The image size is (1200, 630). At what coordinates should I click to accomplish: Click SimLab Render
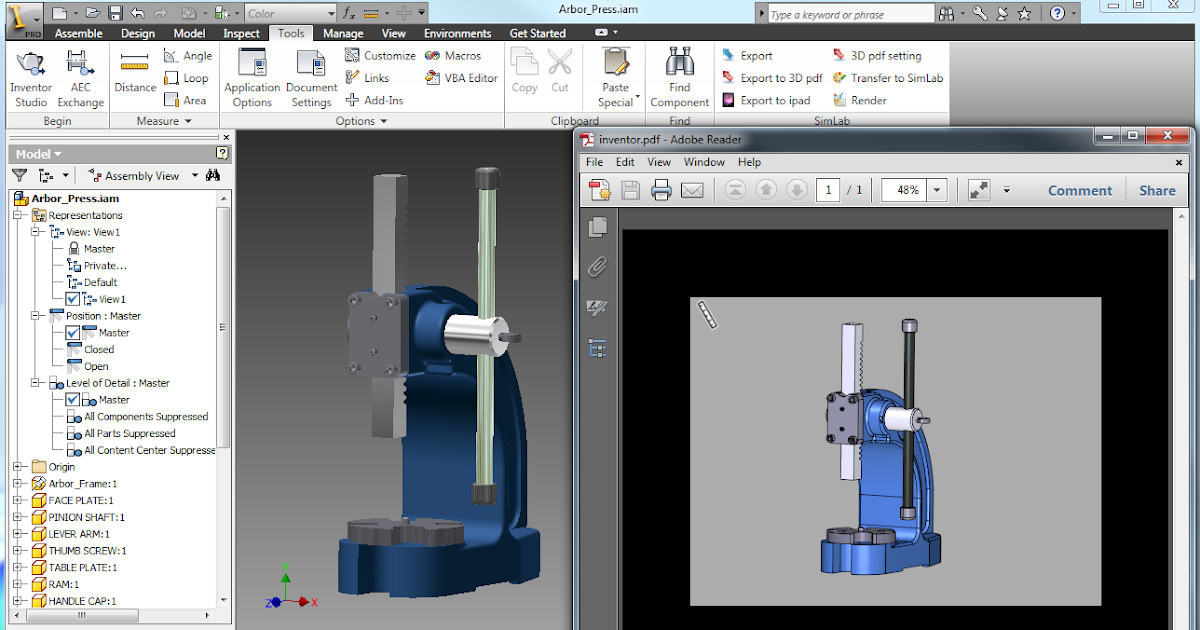pyautogui.click(x=859, y=100)
